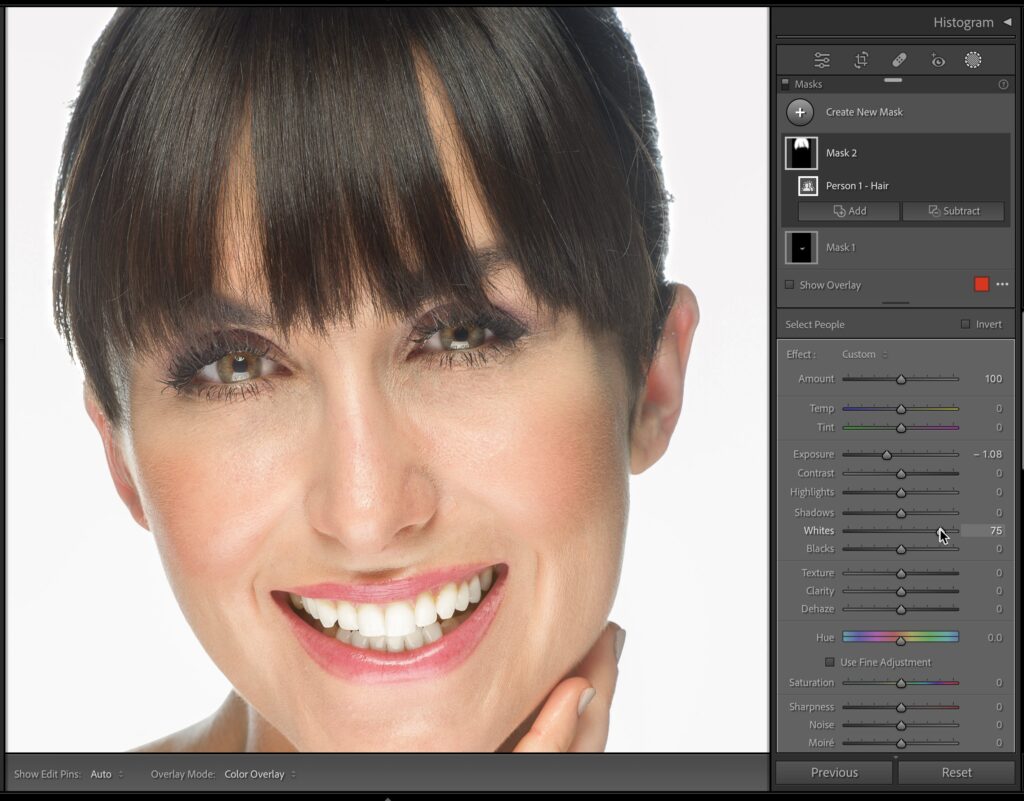This screenshot has height=801, width=1024.
Task: Open overlay options three-dot menu
Action: [1002, 285]
